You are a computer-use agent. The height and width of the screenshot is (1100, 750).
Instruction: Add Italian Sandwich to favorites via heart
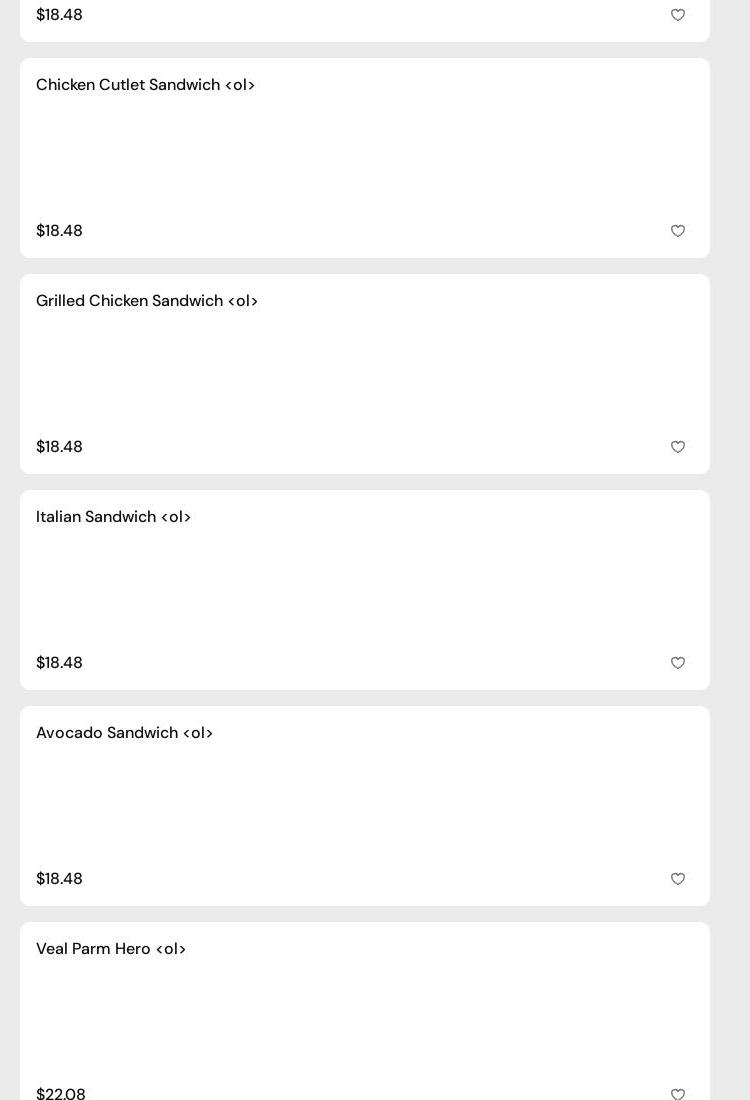pyautogui.click(x=678, y=663)
